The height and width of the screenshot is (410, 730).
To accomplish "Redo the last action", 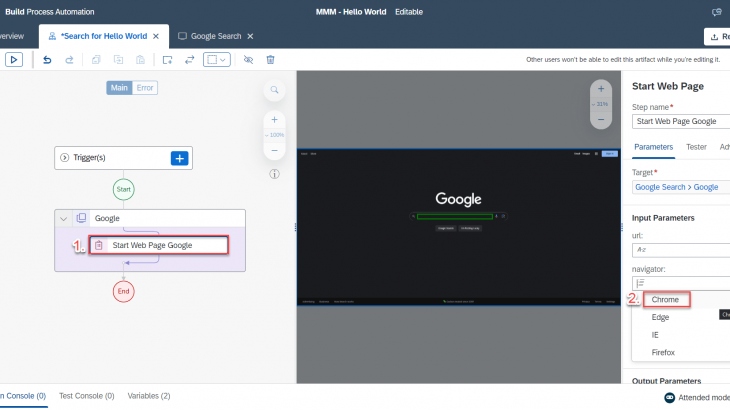I will click(x=69, y=60).
